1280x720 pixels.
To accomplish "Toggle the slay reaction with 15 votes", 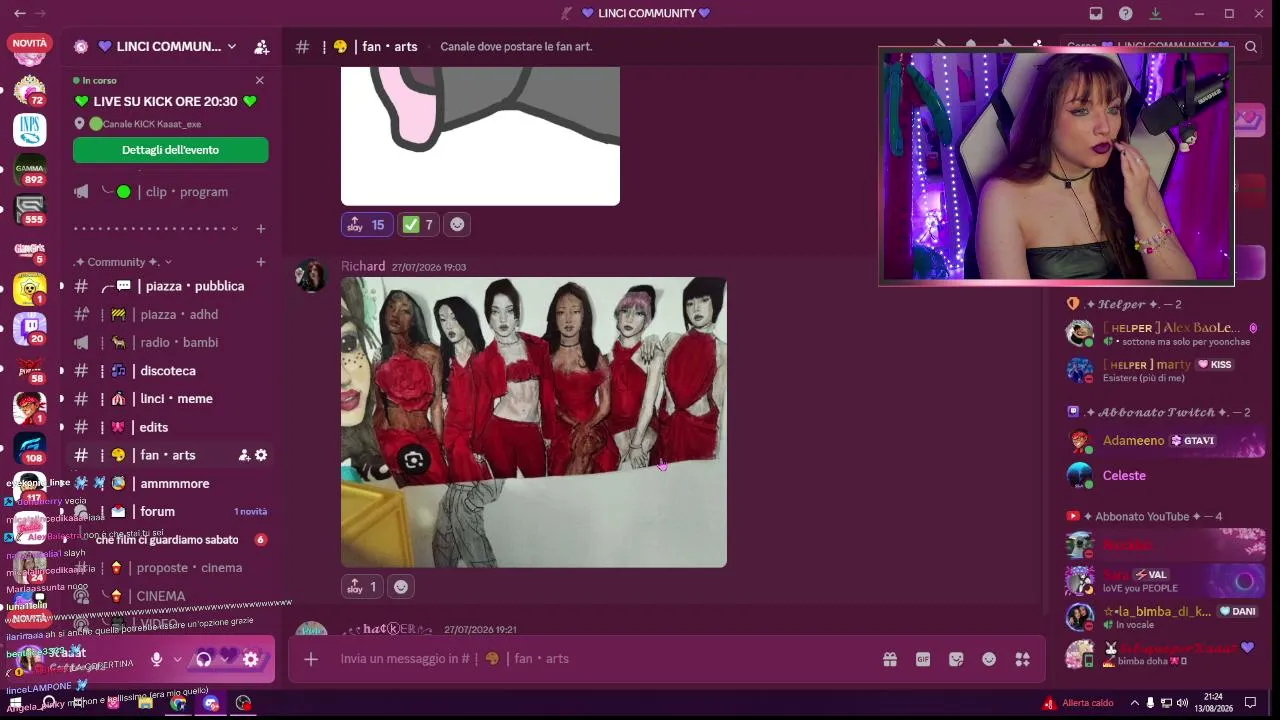I will tap(366, 225).
